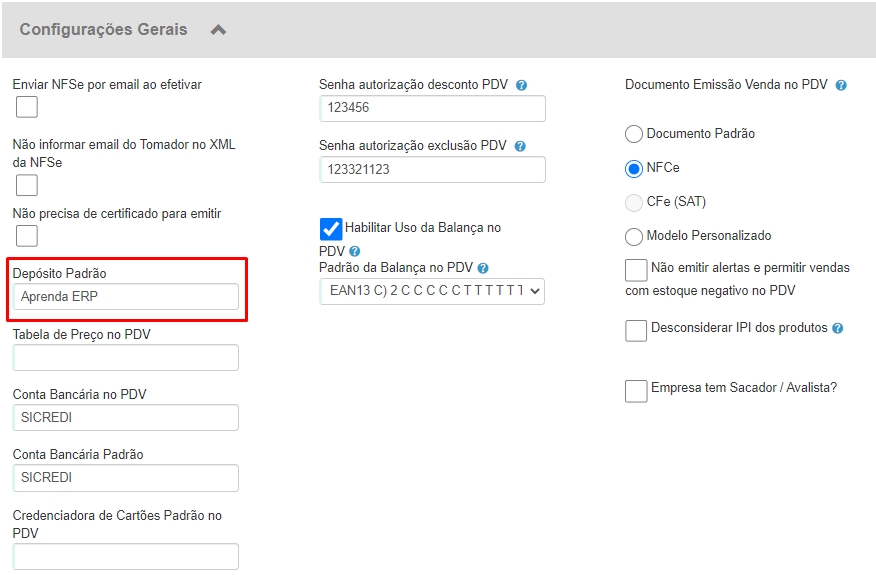
Task: Focus the Tabela de Preço no PDV field
Action: pyautogui.click(x=126, y=357)
